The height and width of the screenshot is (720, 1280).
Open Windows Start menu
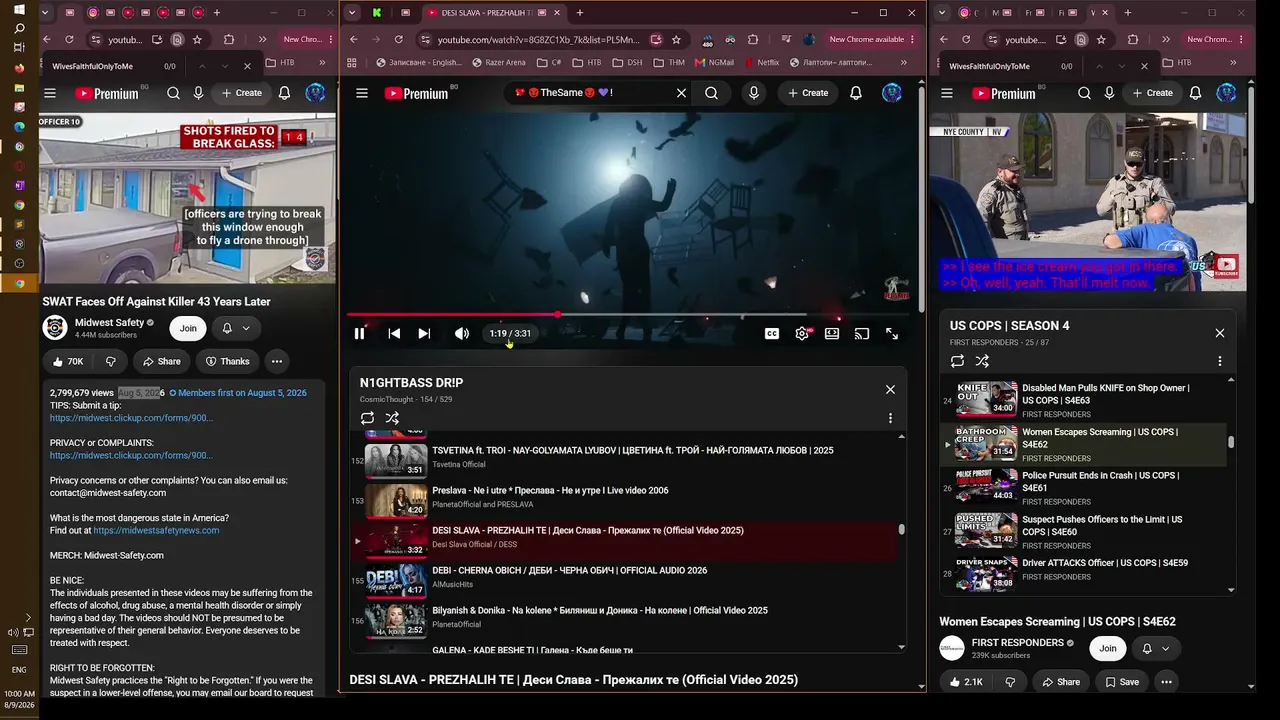pos(19,10)
